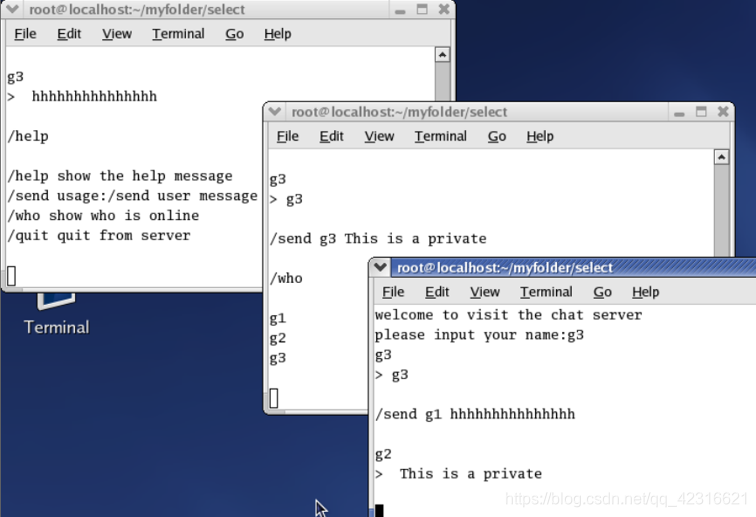Click '/who show who is online' line

pyautogui.click(x=103, y=216)
